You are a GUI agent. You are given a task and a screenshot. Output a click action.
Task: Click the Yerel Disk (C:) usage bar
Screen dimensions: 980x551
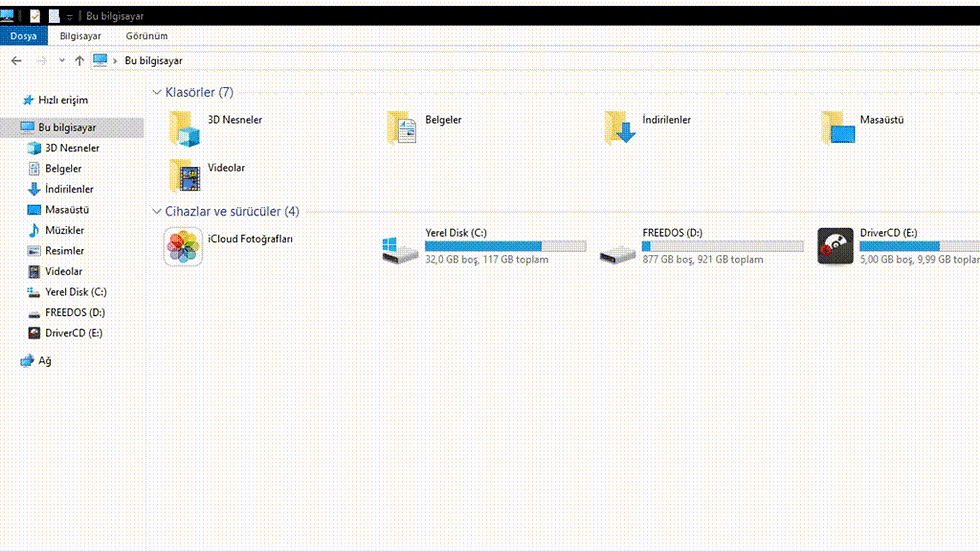[506, 246]
